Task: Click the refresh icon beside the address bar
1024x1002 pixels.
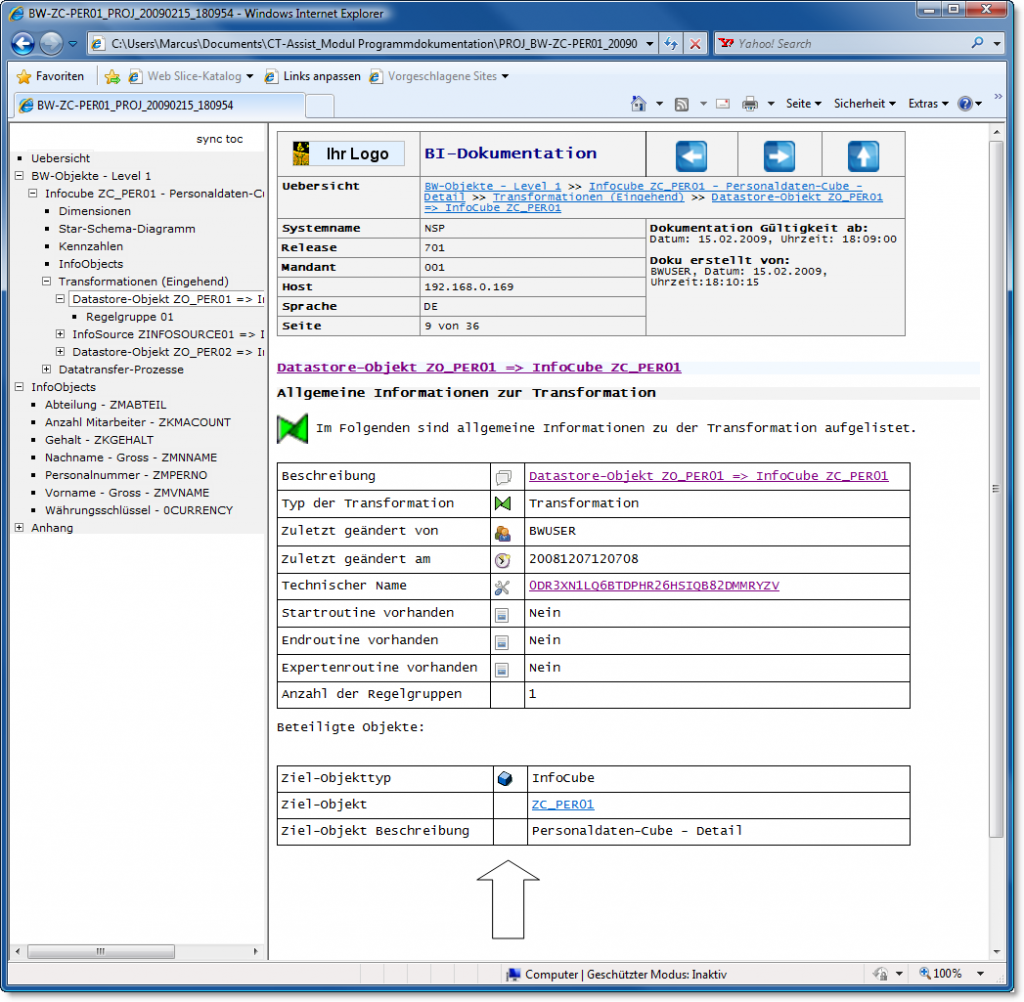Action: point(672,43)
